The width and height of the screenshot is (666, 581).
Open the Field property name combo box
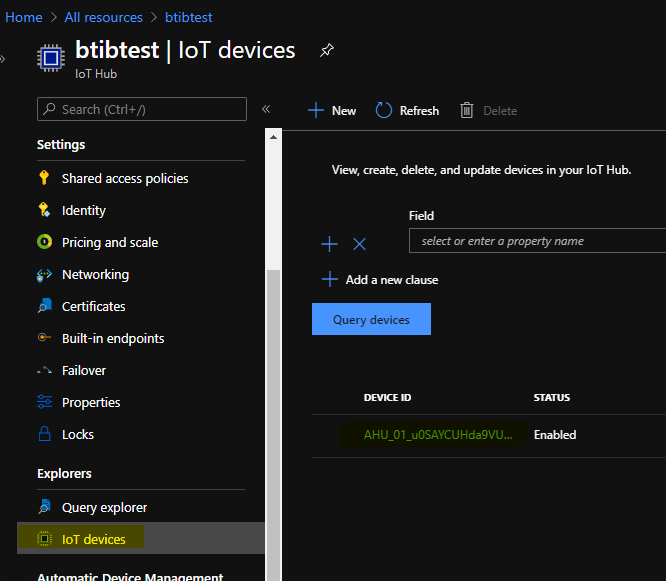[538, 241]
